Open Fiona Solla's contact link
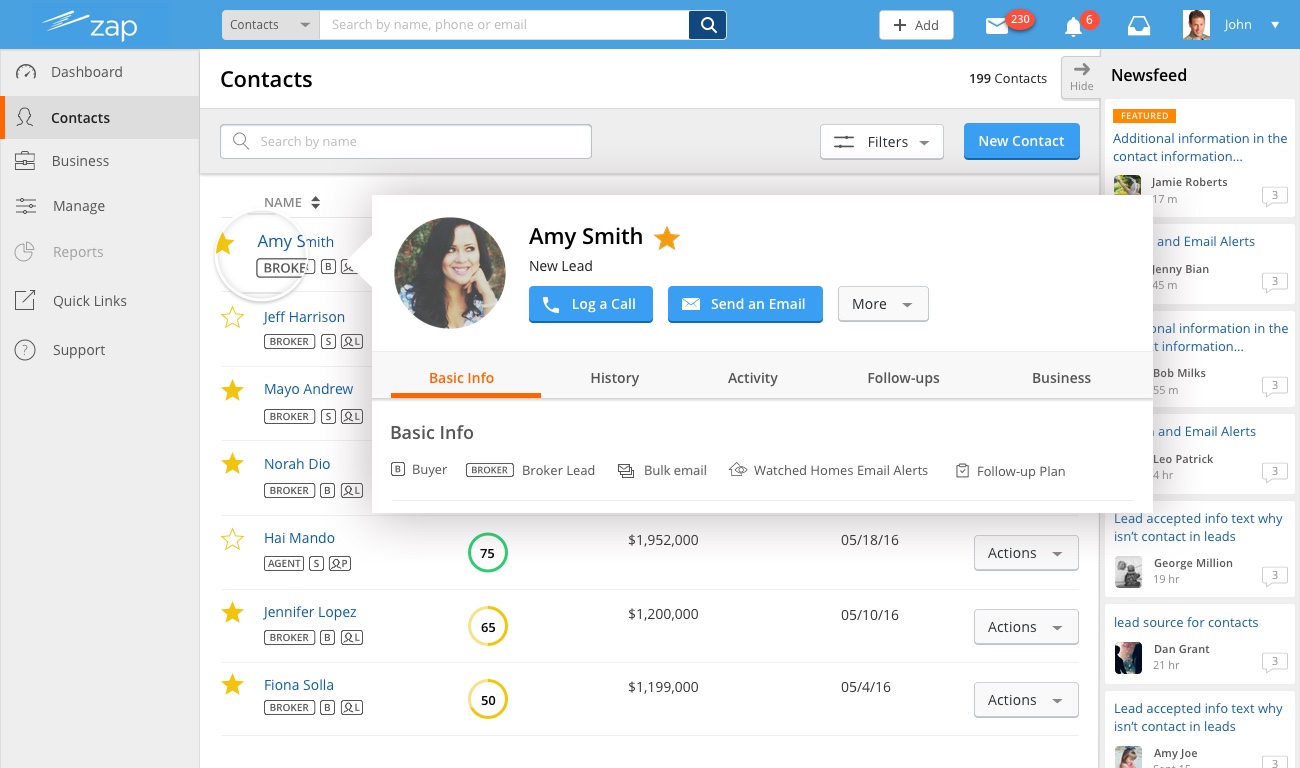The image size is (1300, 768). click(299, 685)
